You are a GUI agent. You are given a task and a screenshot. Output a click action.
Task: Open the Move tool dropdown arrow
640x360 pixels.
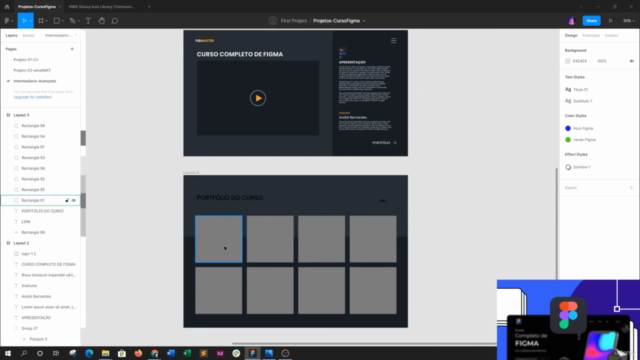pos(30,21)
